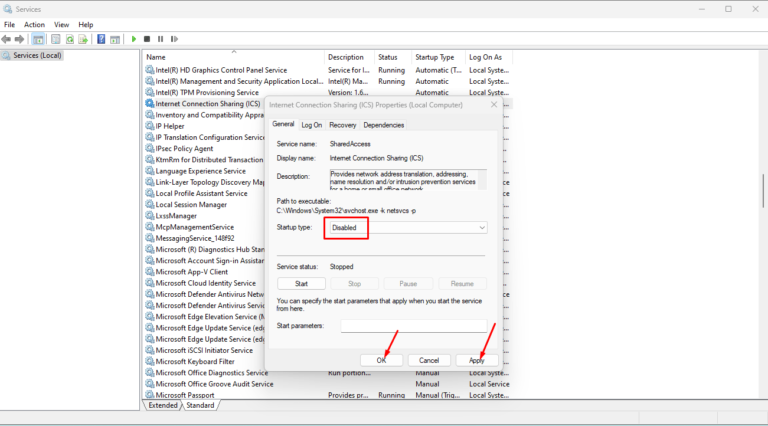Viewport: 768px width, 426px height.
Task: Click the gear icon beside Microsoft Passport
Action: [149, 395]
